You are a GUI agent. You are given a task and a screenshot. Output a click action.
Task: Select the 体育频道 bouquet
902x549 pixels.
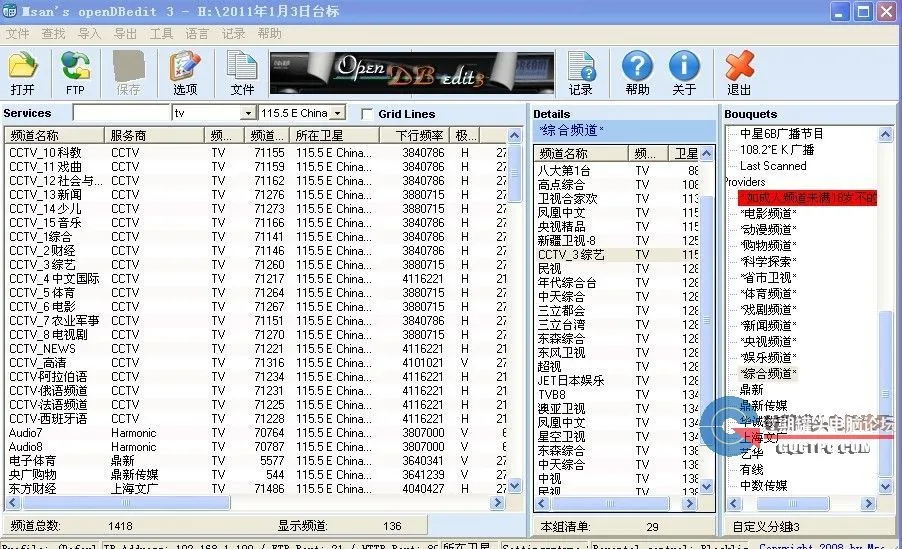click(769, 293)
